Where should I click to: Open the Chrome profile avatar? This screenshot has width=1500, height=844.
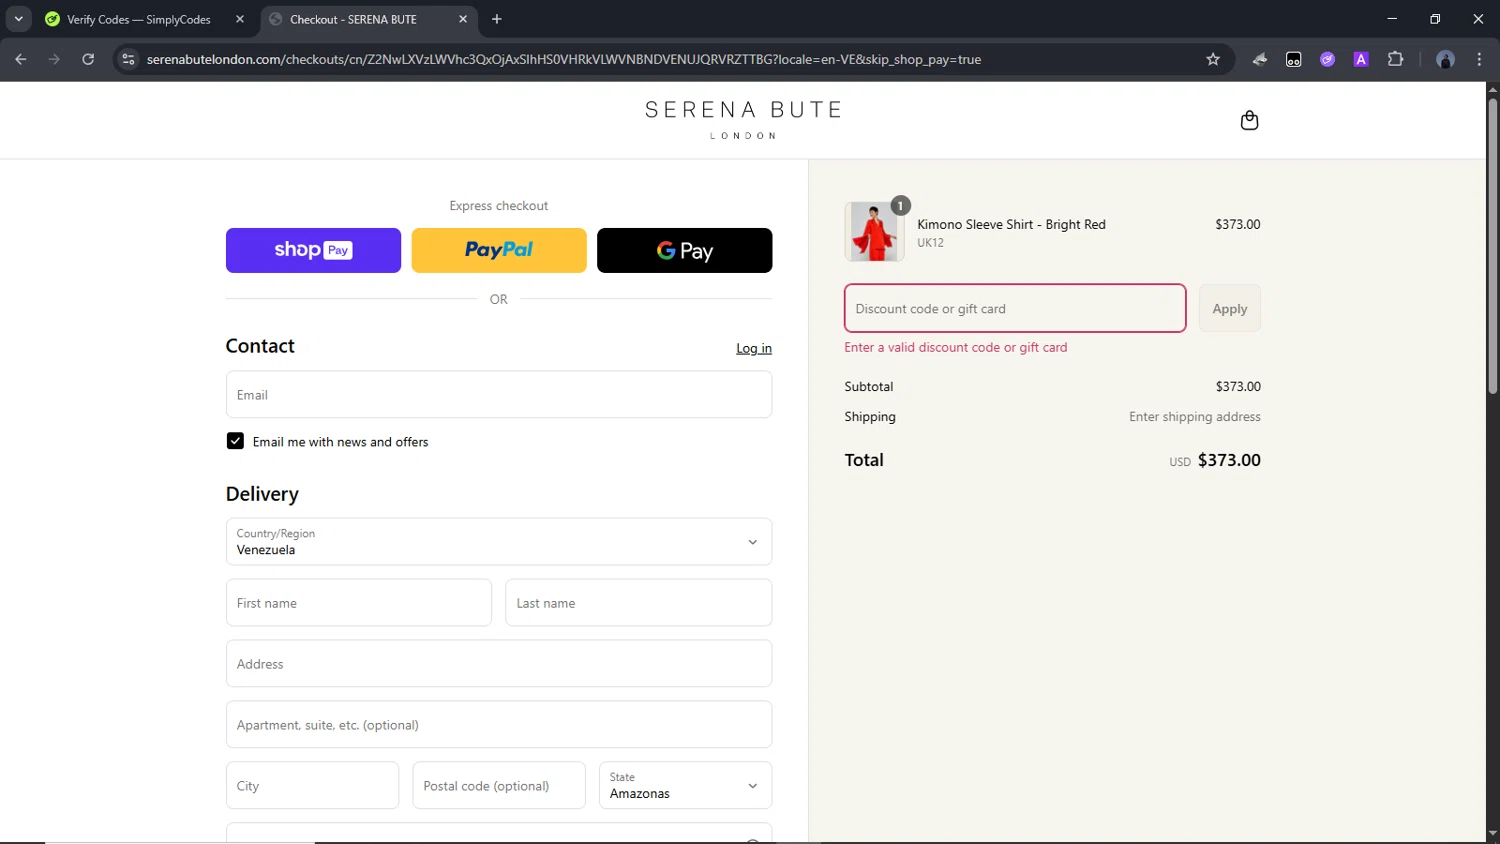[x=1445, y=59]
